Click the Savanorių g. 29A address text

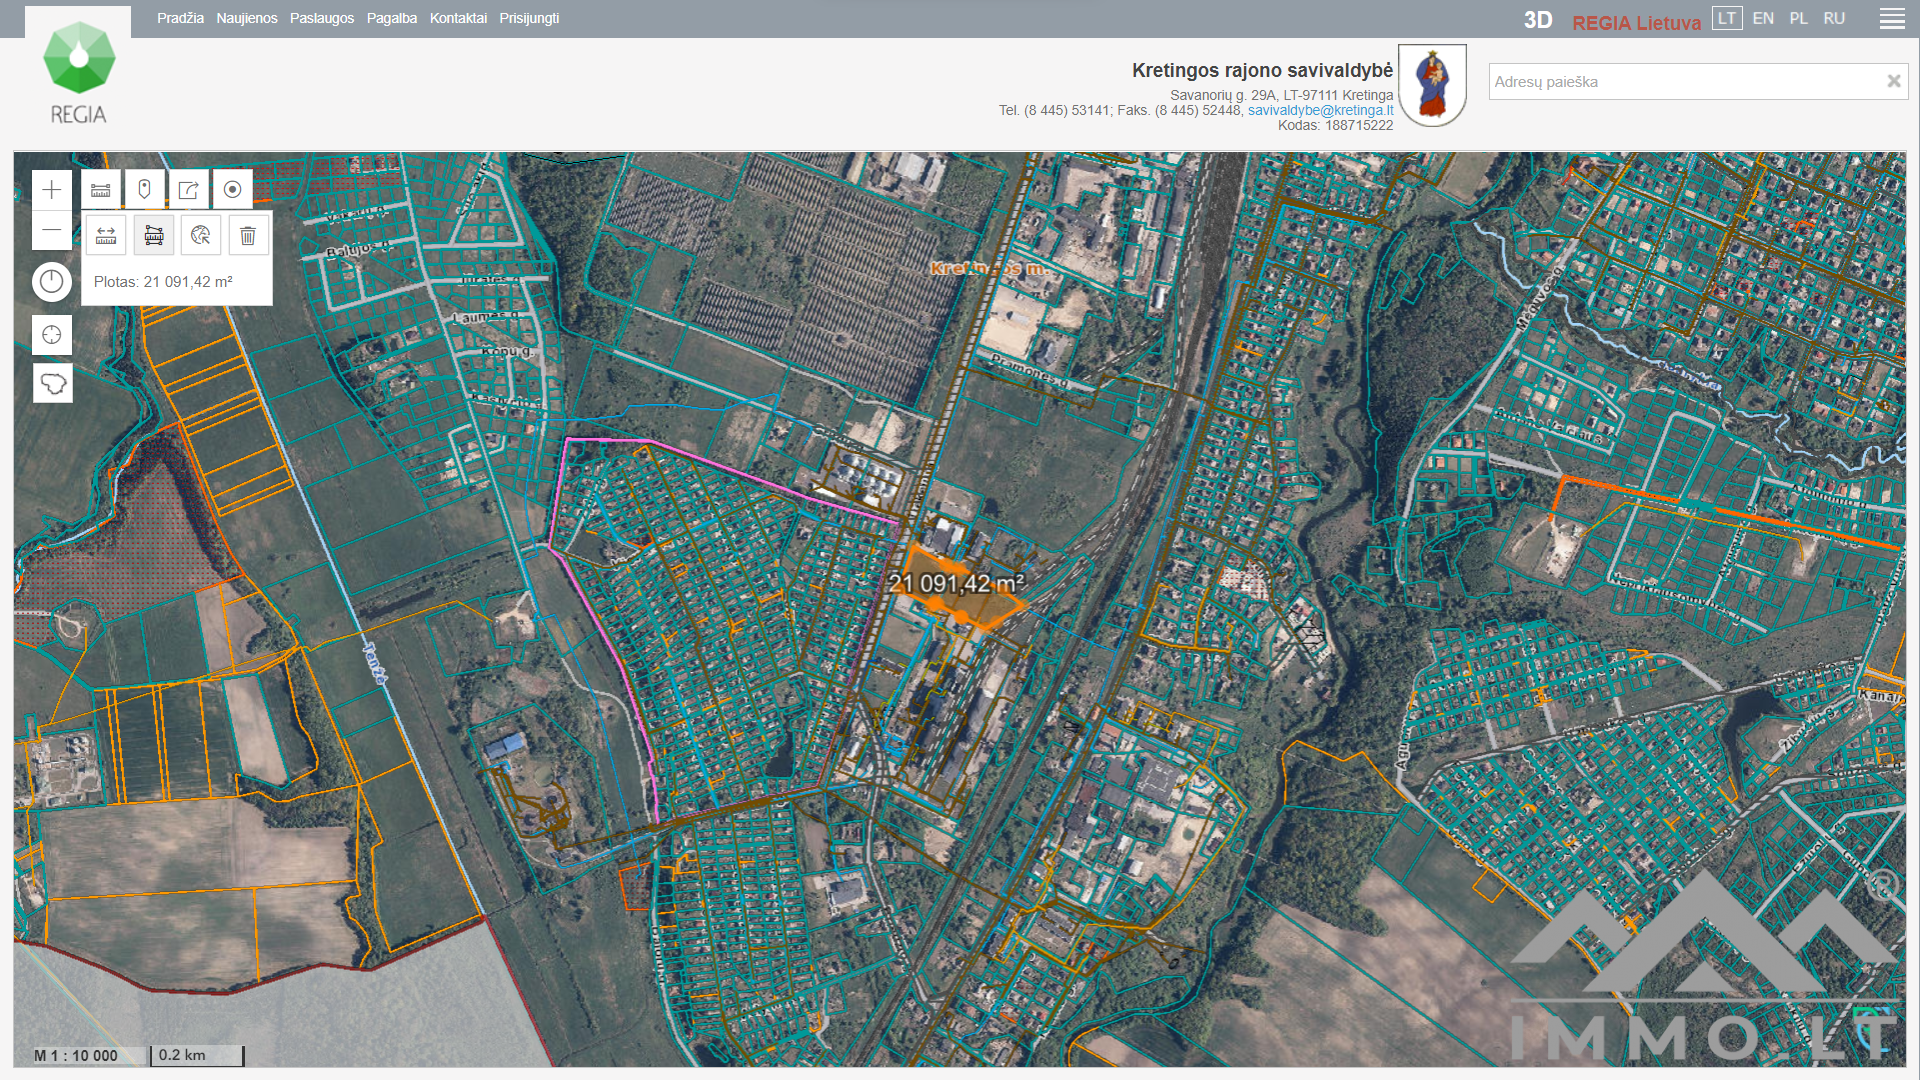point(1282,95)
